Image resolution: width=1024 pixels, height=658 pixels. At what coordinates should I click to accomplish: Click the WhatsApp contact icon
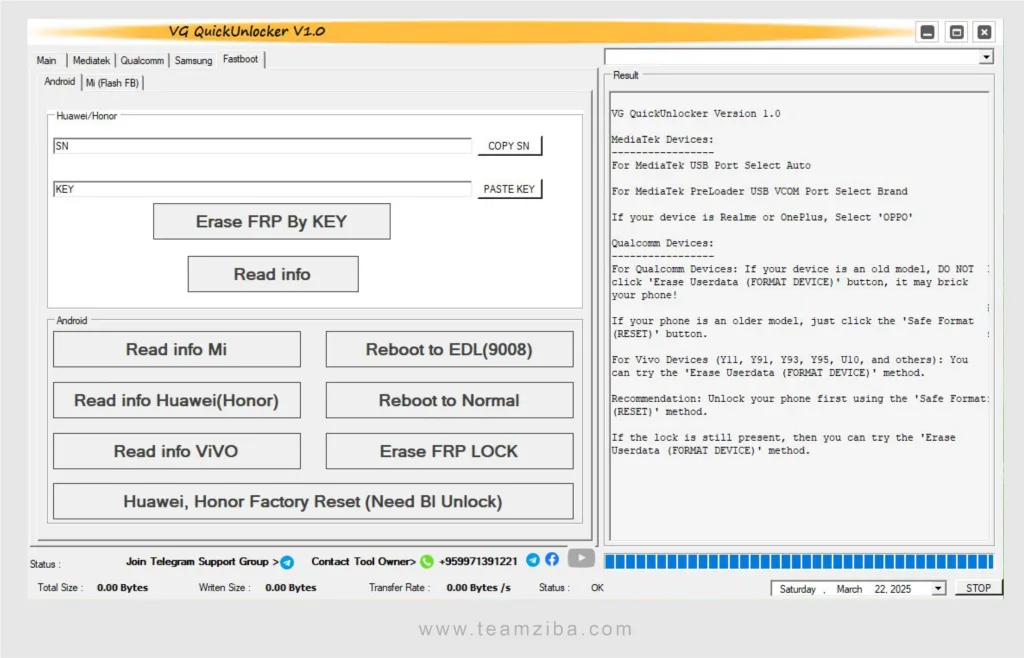[426, 561]
